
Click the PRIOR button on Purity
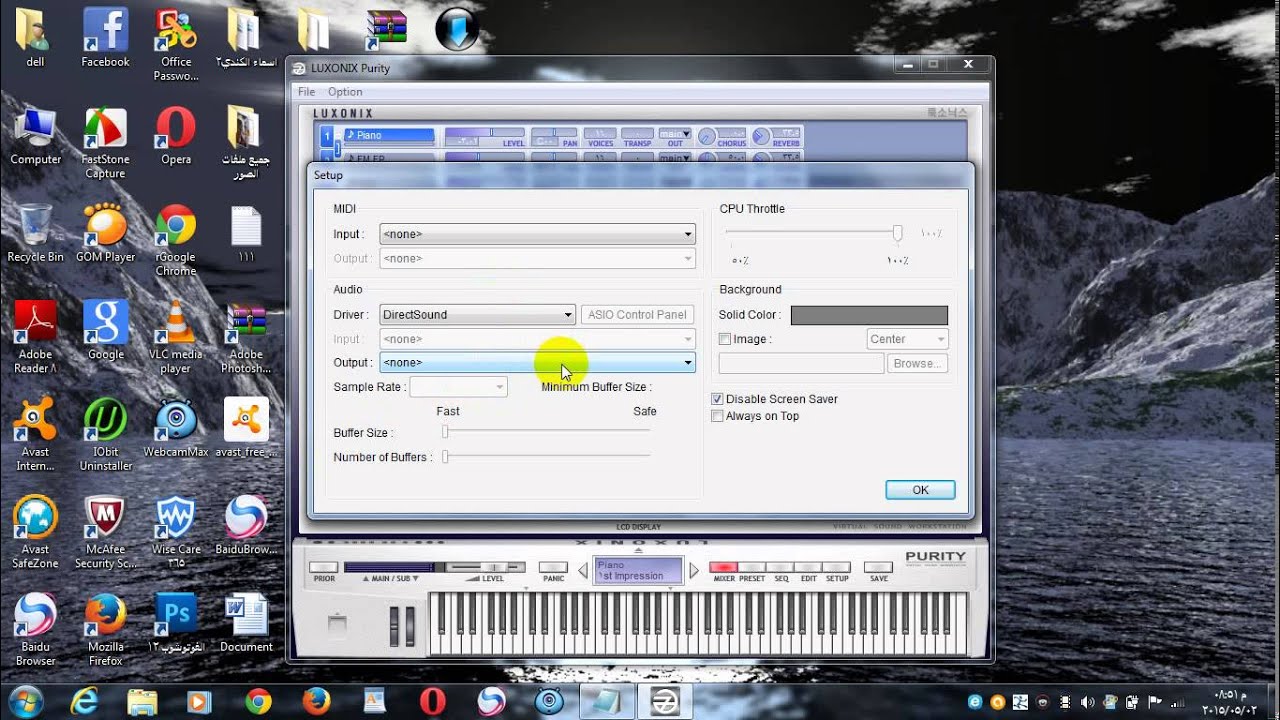324,568
